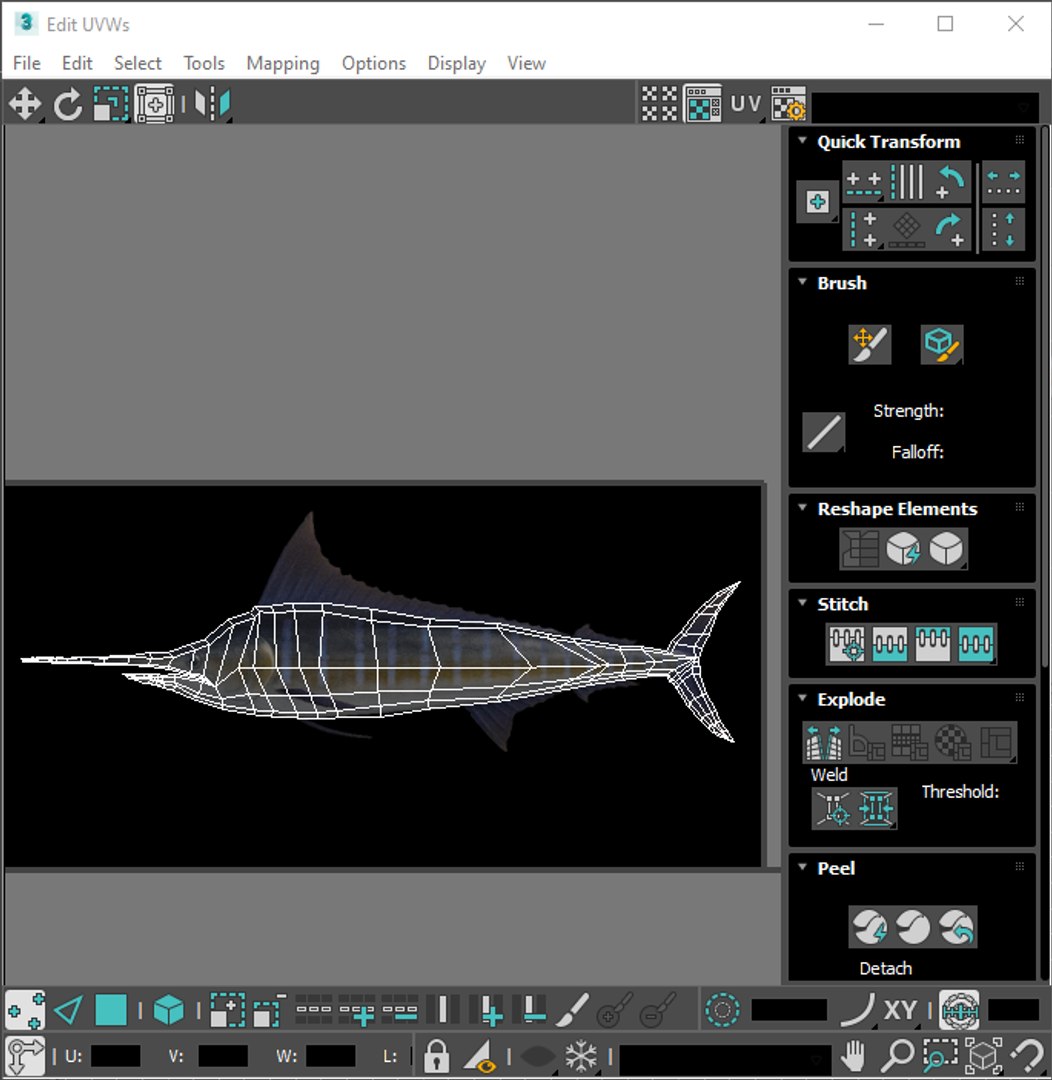Collapse the Quick Transform rollout
Screen dimensions: 1052x1080
pyautogui.click(x=802, y=141)
